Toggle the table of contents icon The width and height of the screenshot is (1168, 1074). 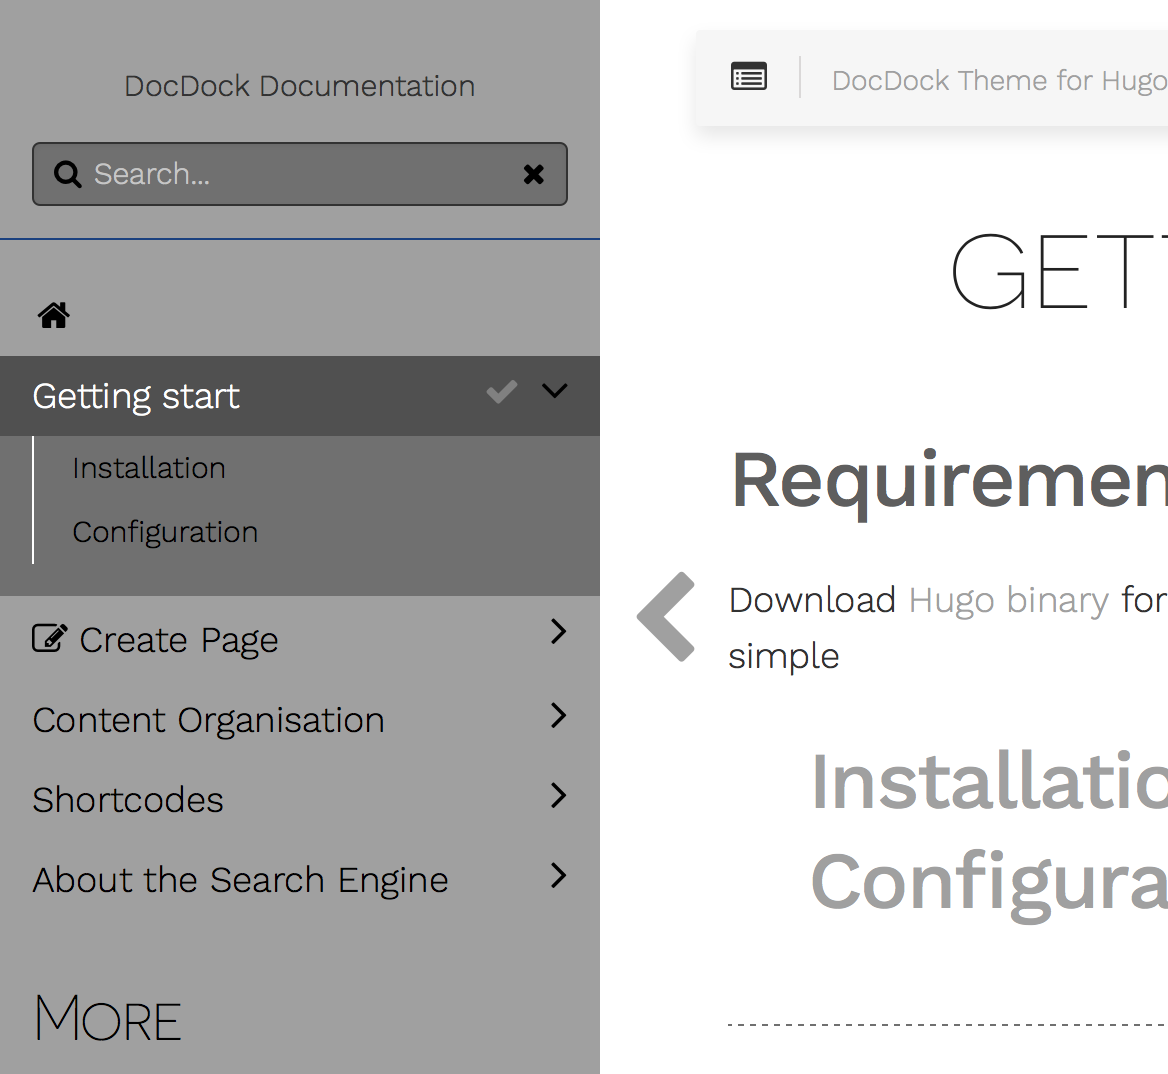[748, 77]
